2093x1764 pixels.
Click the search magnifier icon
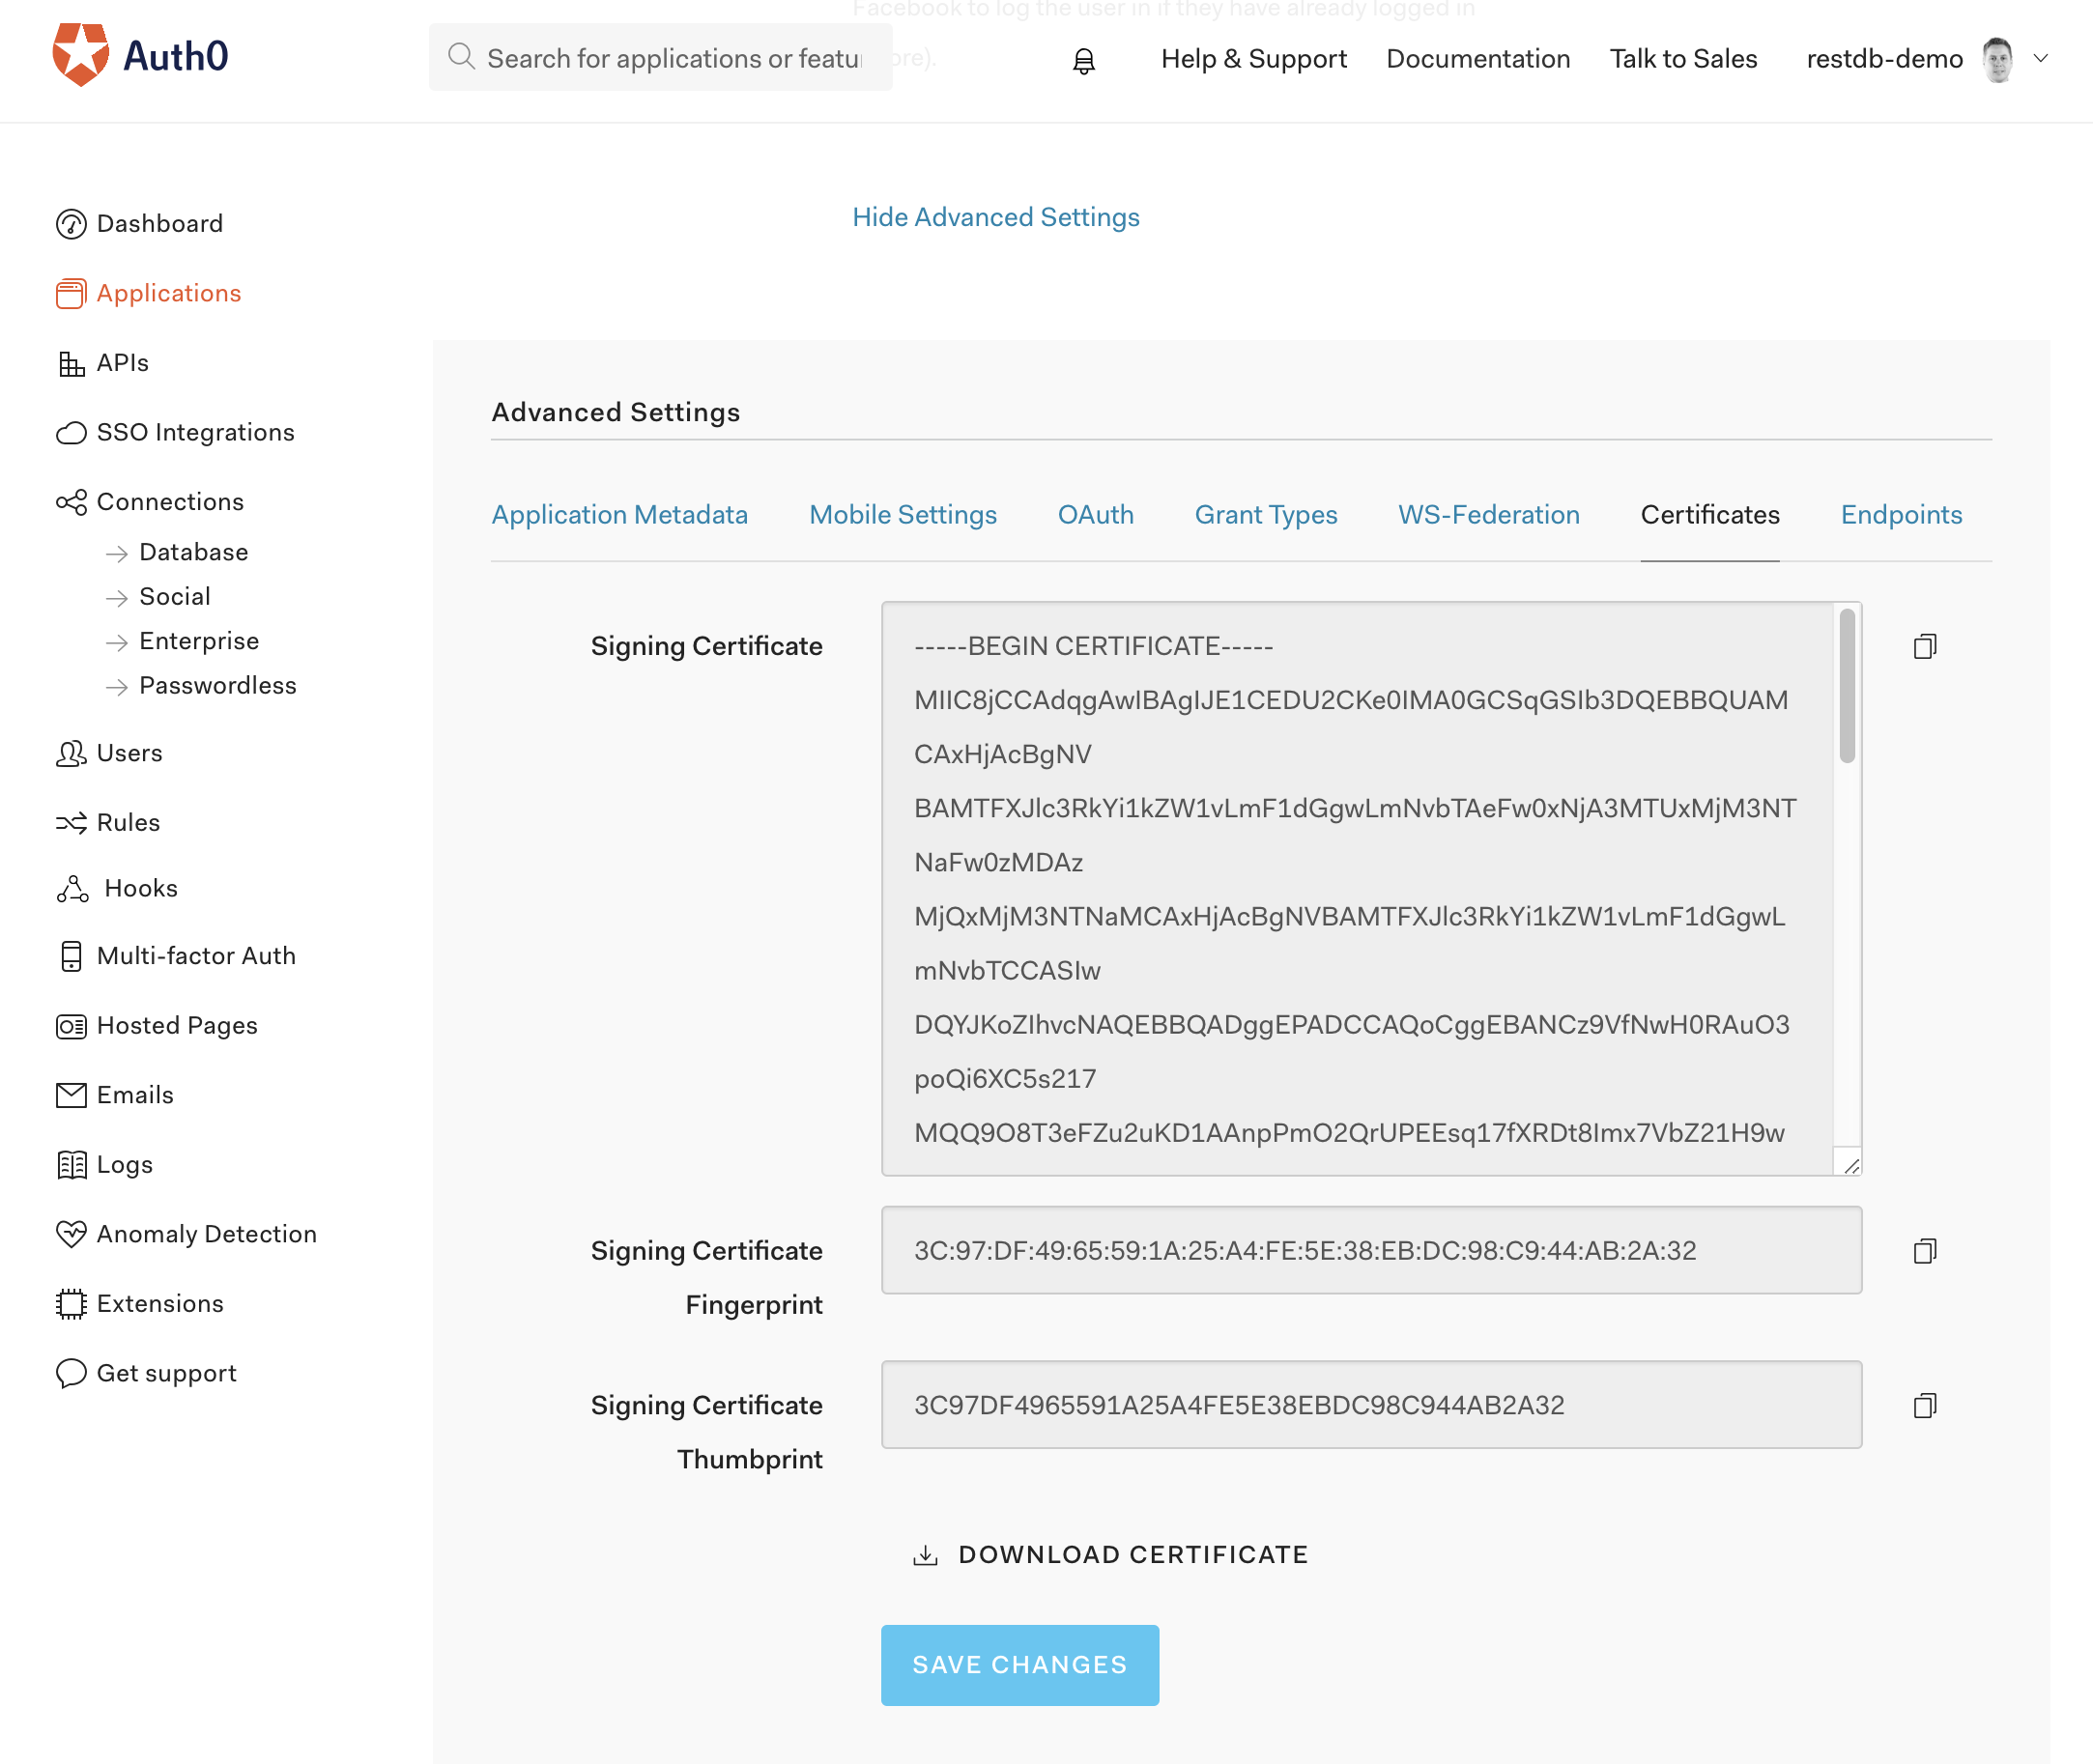[x=461, y=56]
